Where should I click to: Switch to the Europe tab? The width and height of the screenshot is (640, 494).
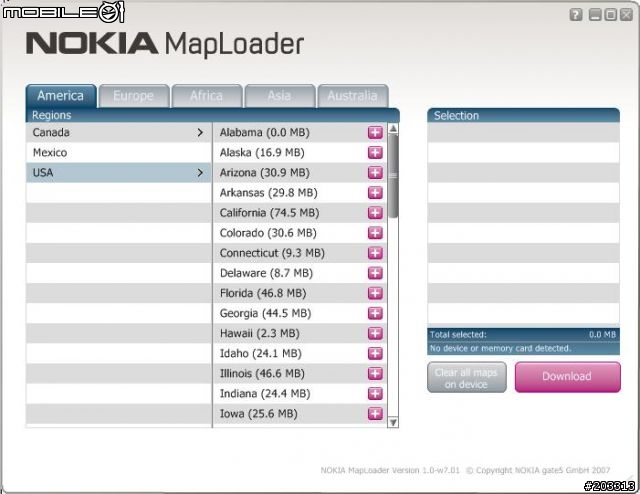coord(134,96)
